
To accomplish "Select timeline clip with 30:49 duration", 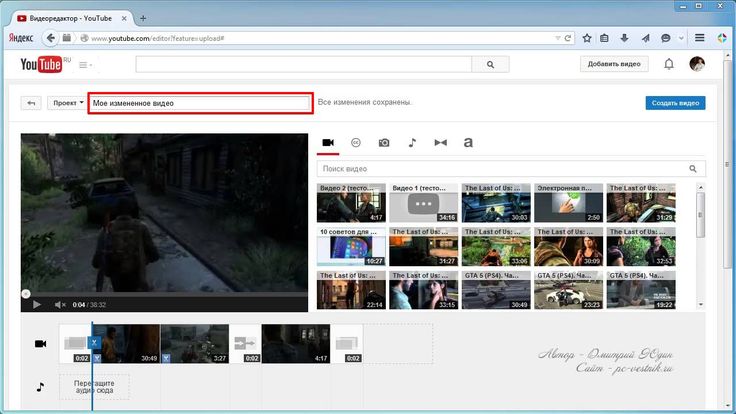I will pos(127,344).
